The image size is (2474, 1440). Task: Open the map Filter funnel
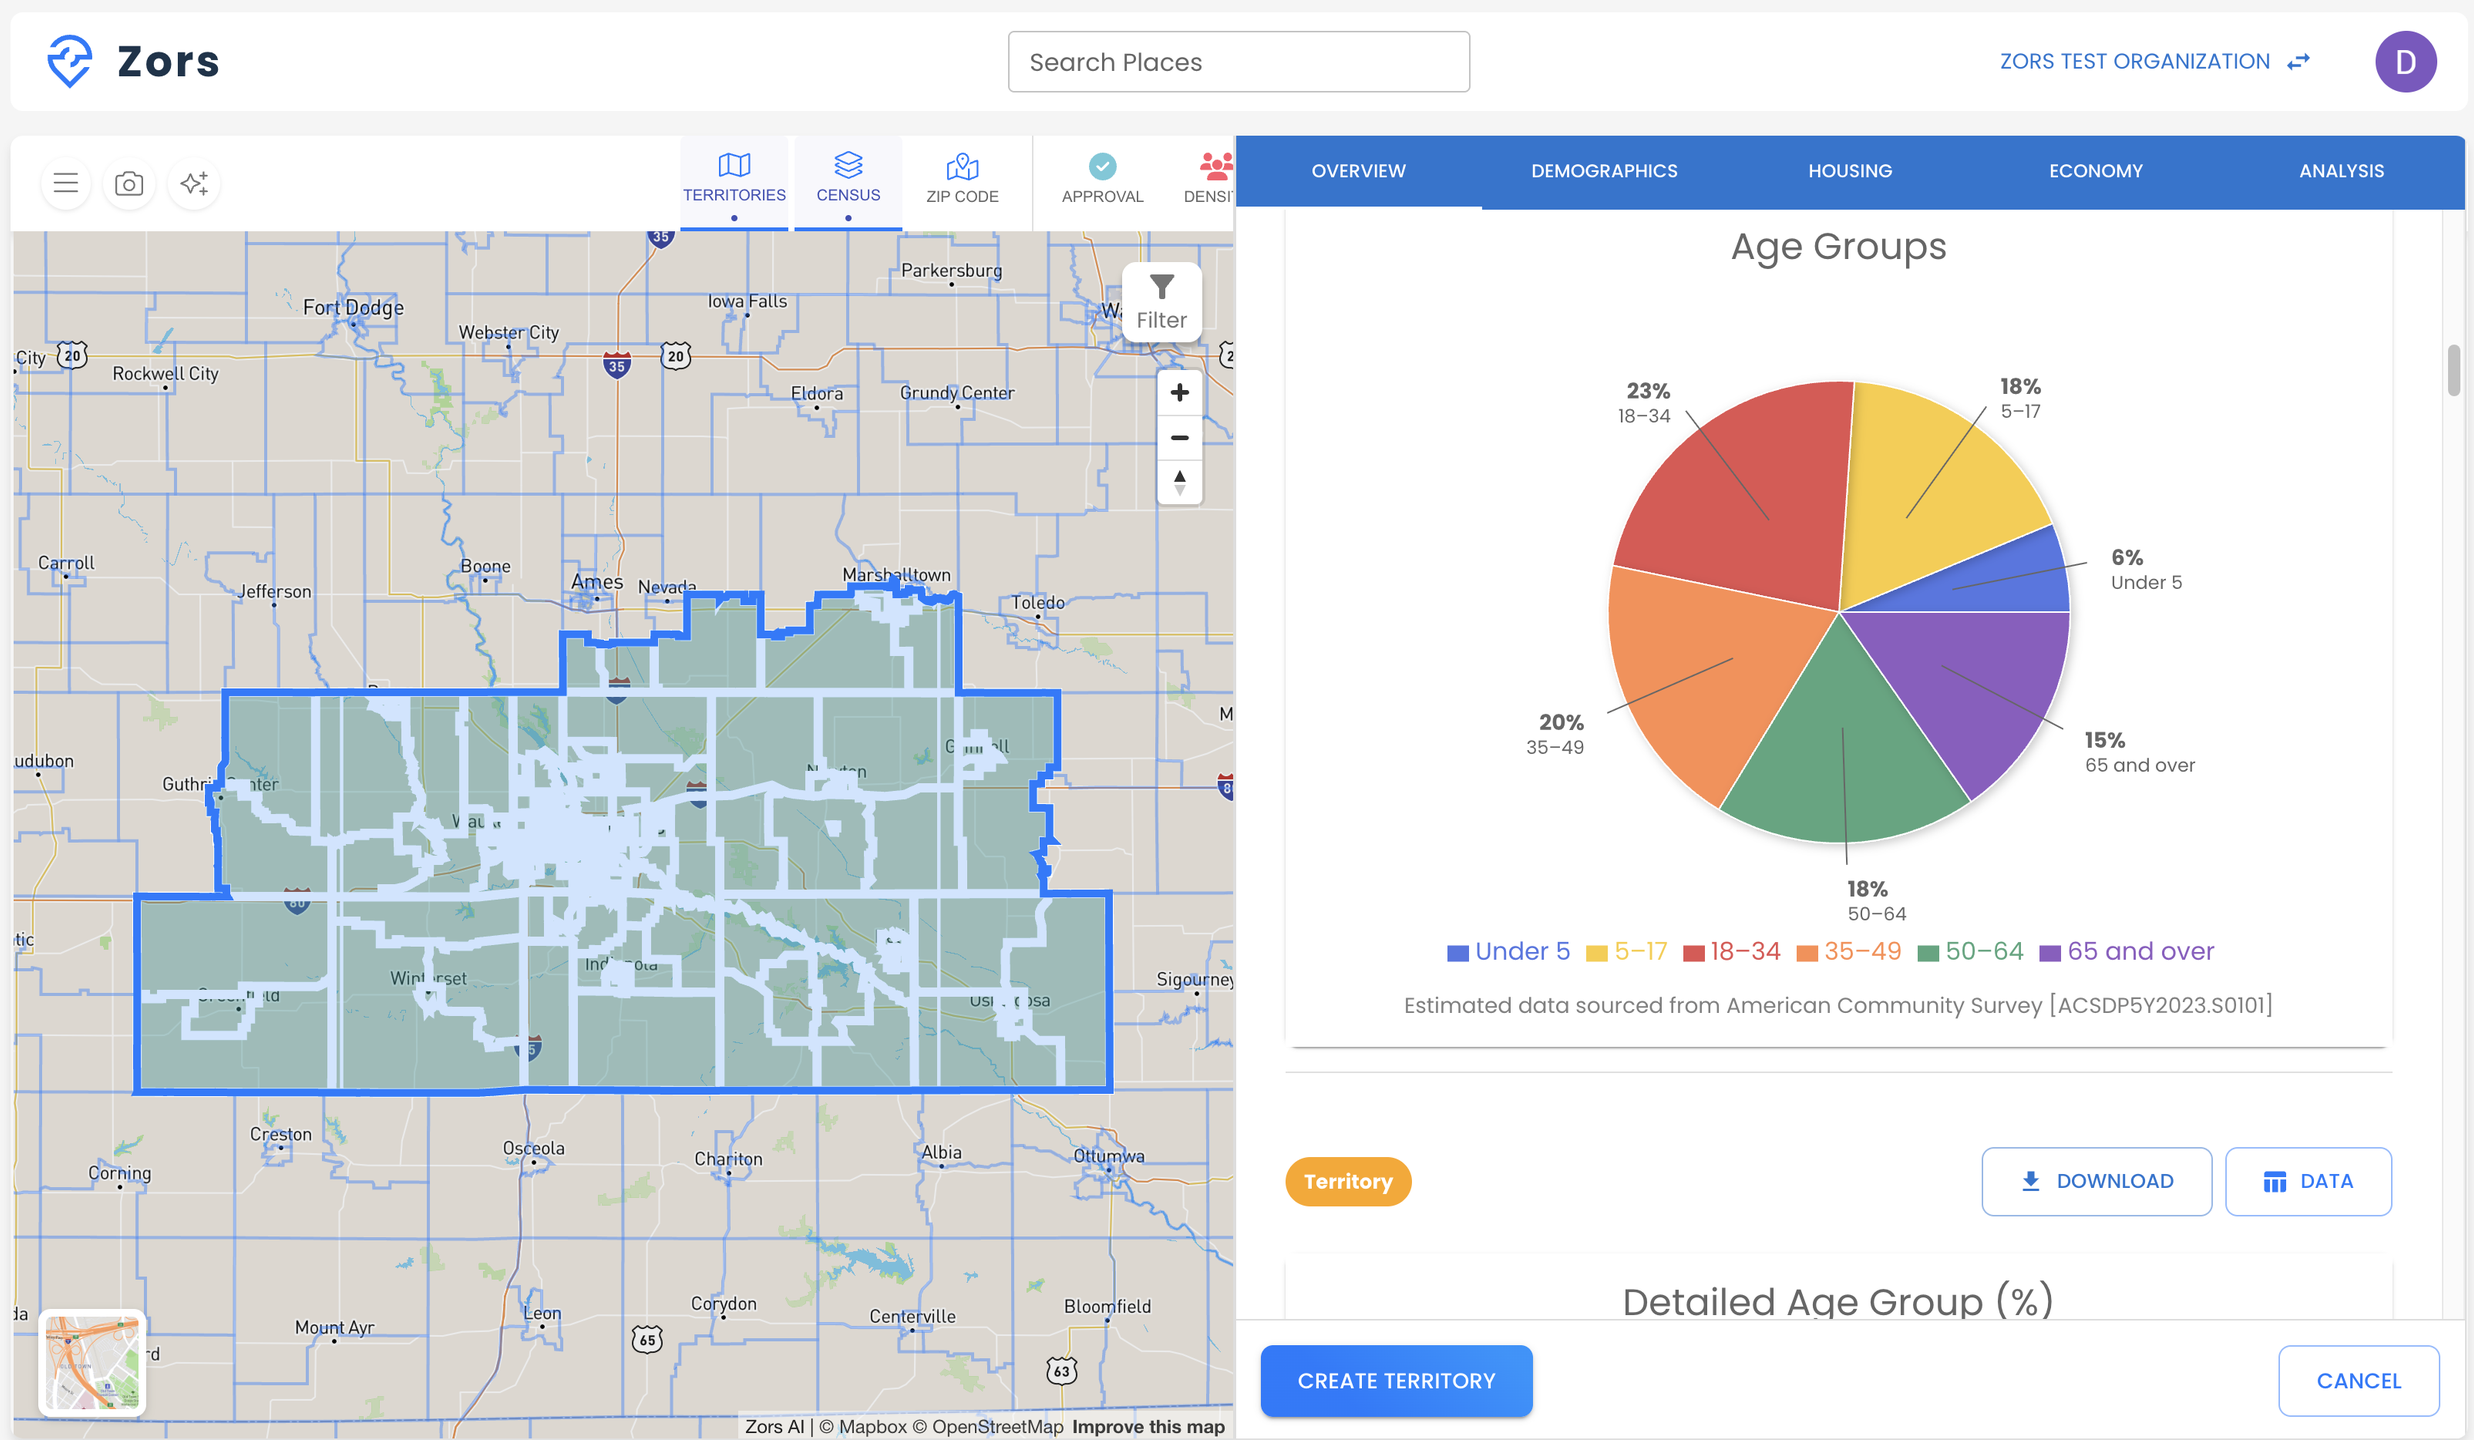[1161, 301]
